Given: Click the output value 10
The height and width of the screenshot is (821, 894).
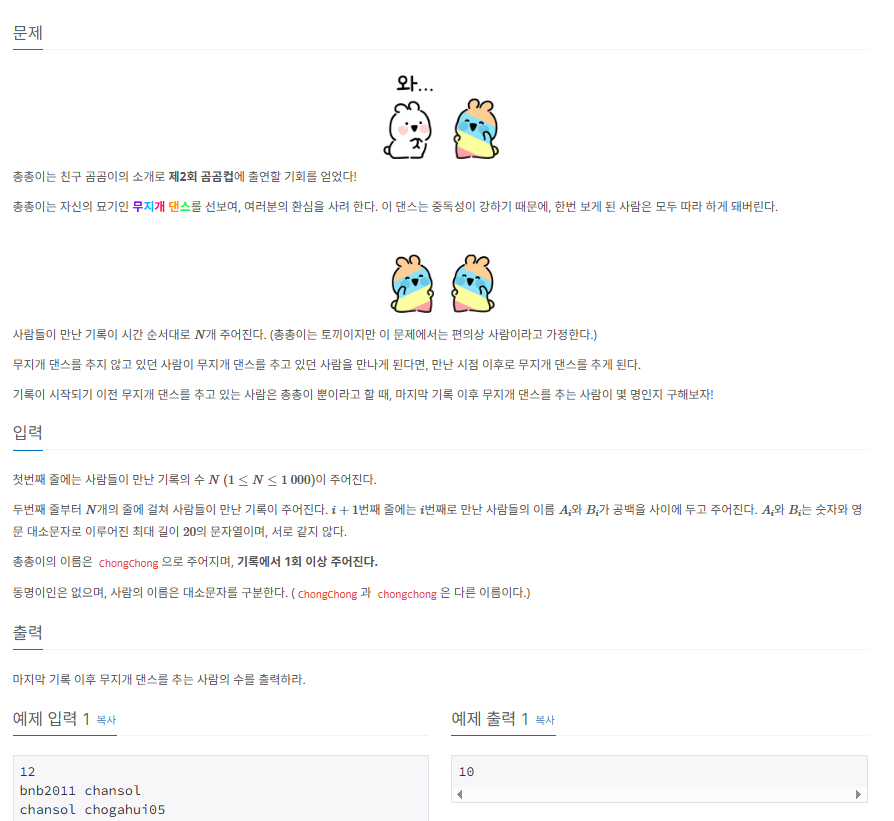Looking at the screenshot, I should tap(466, 772).
